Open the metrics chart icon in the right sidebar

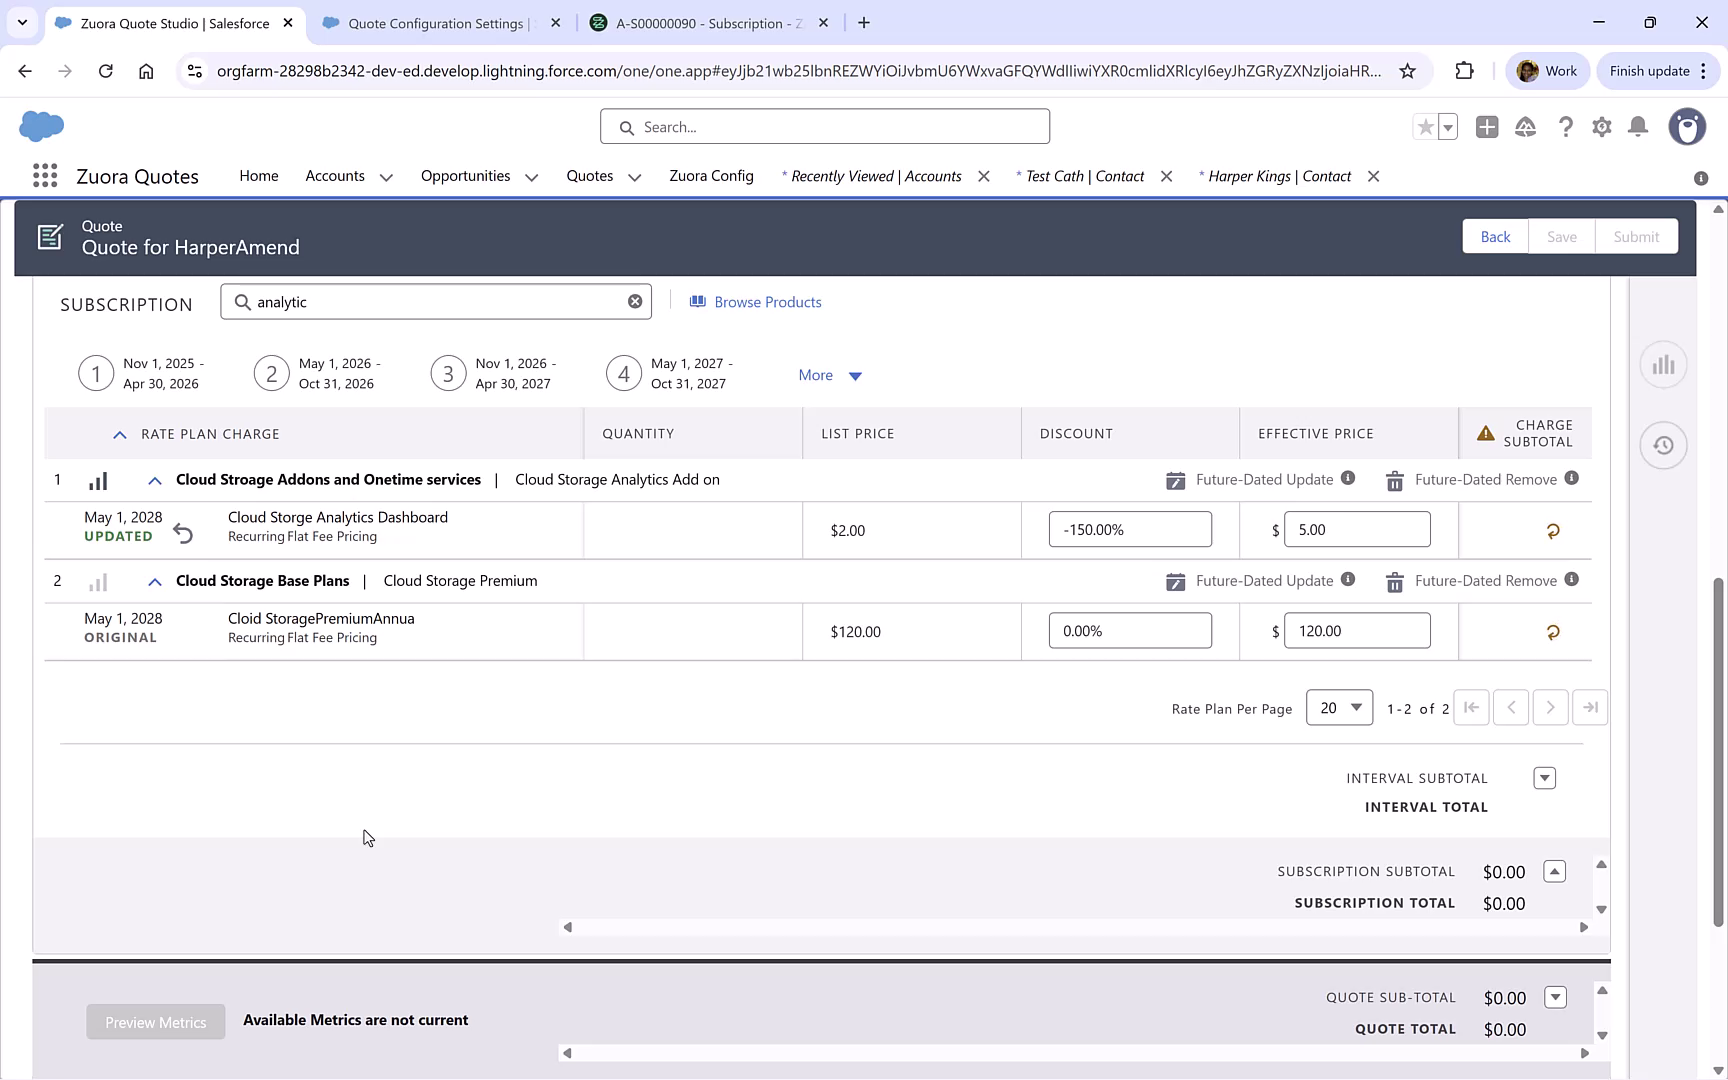tap(1663, 365)
